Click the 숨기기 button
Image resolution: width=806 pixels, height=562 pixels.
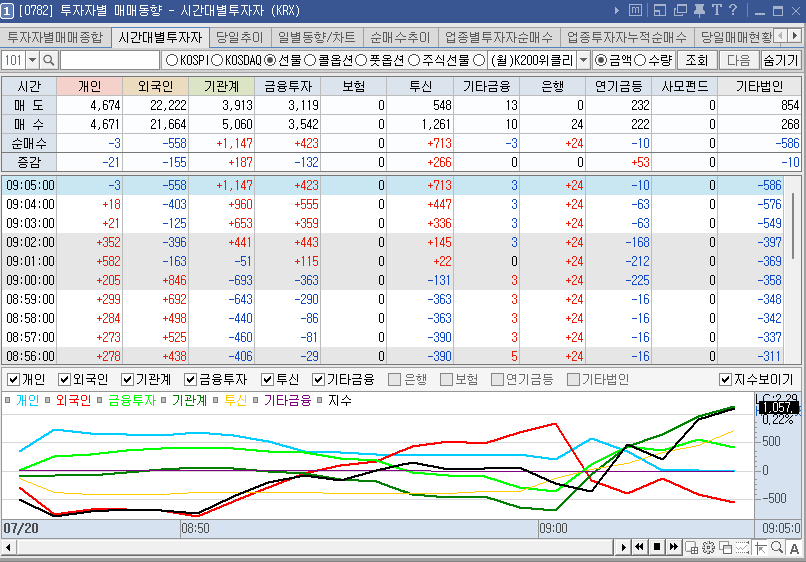click(x=780, y=61)
